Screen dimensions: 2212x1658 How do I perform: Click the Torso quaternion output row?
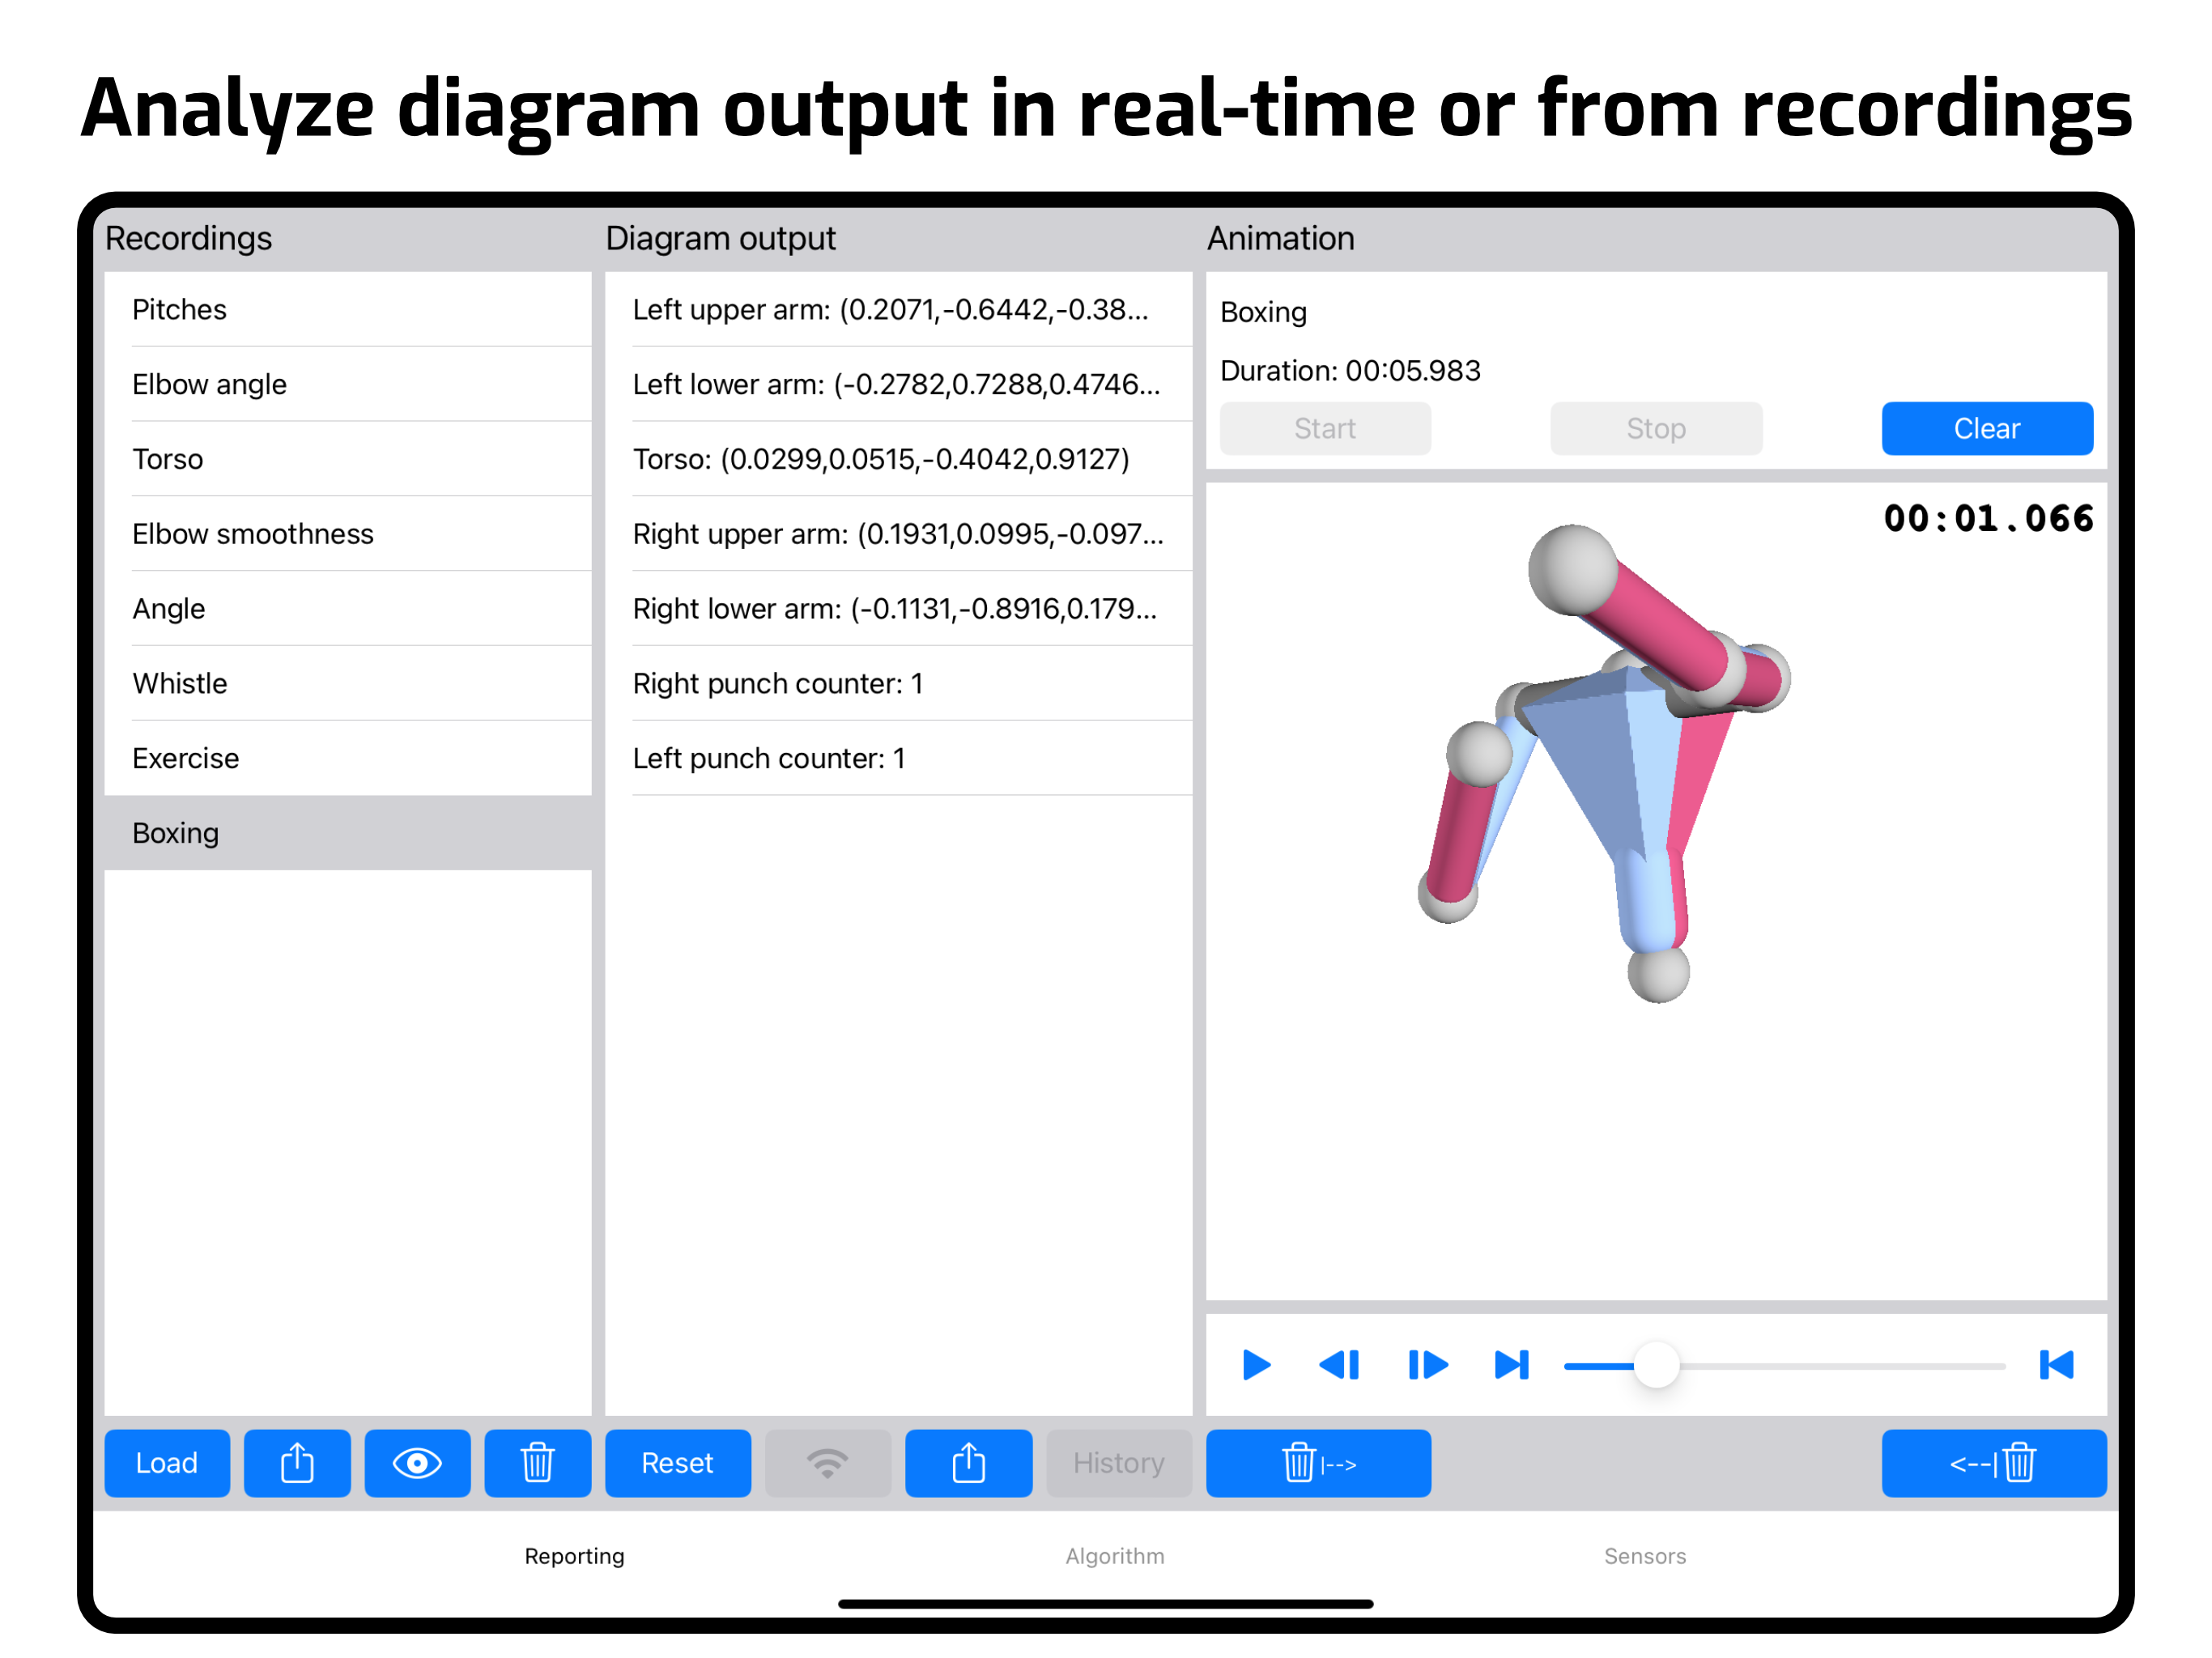[899, 459]
